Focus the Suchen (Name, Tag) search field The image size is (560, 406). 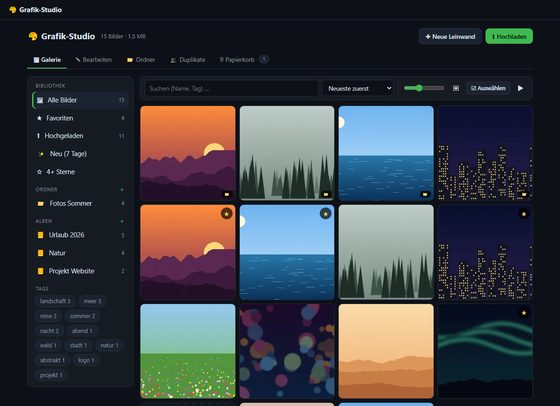(231, 88)
